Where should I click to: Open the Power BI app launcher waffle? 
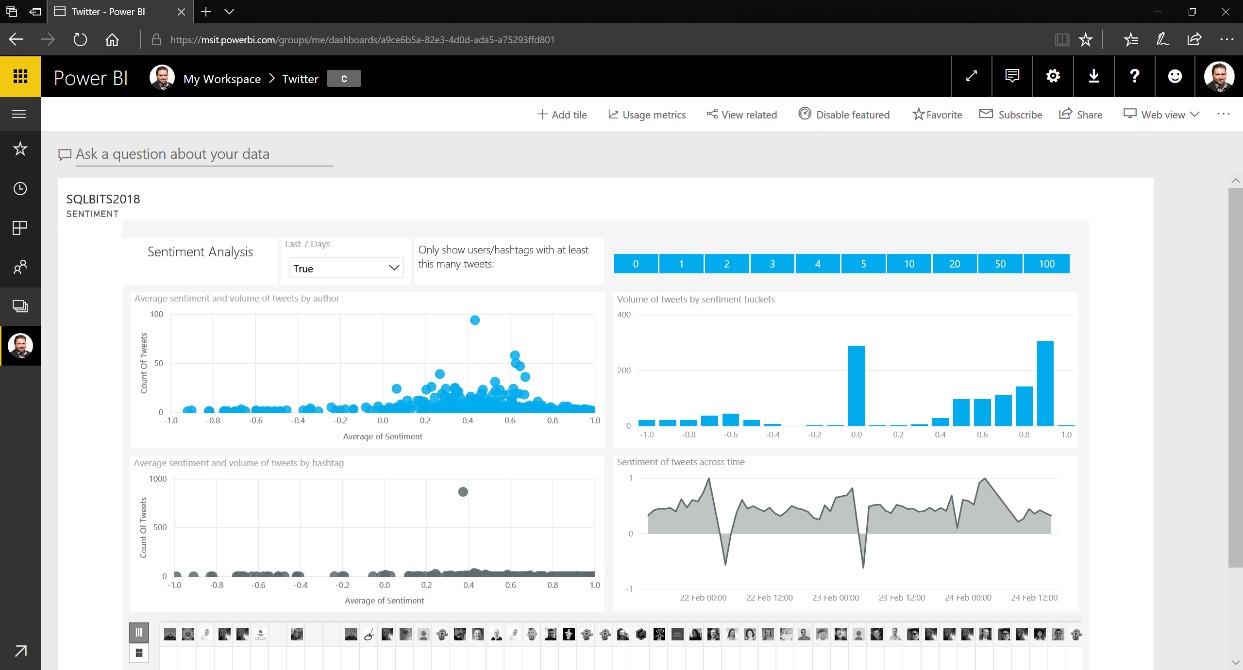(18, 76)
